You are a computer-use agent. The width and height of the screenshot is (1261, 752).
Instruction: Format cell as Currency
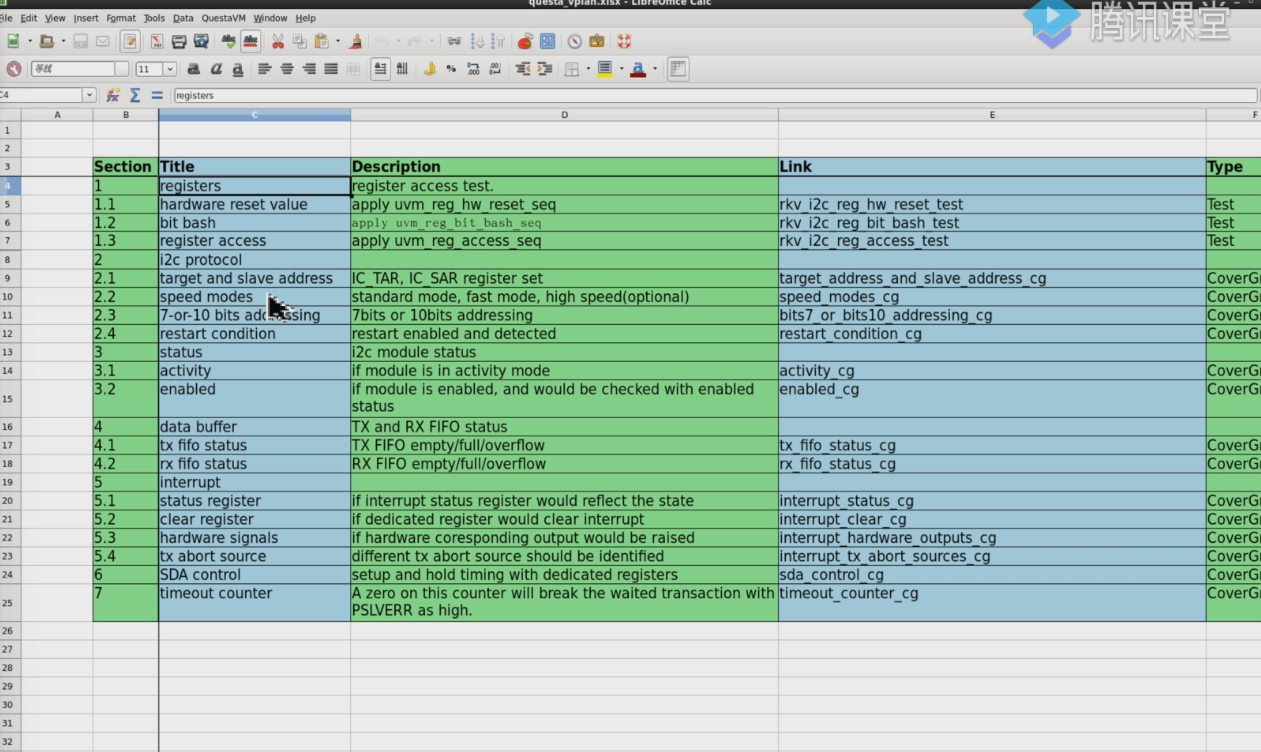point(429,69)
